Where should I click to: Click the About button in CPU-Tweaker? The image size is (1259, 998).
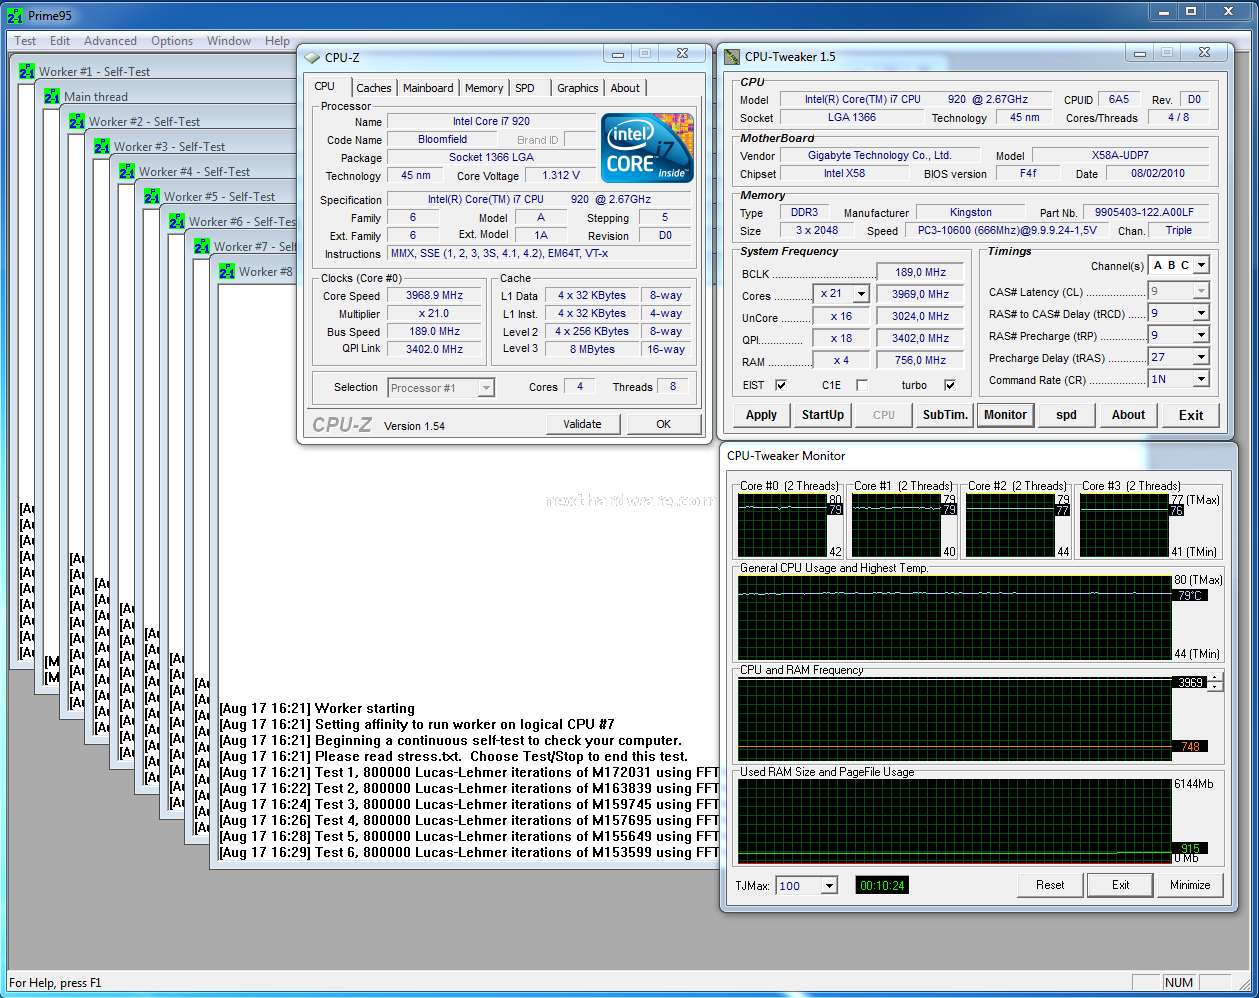(1128, 415)
